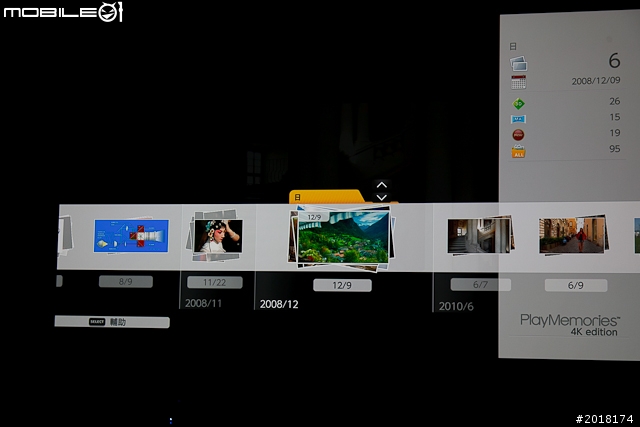Open the courtyard staircase photo stack 6/7
Image resolution: width=640 pixels, height=427 pixels.
pyautogui.click(x=480, y=236)
